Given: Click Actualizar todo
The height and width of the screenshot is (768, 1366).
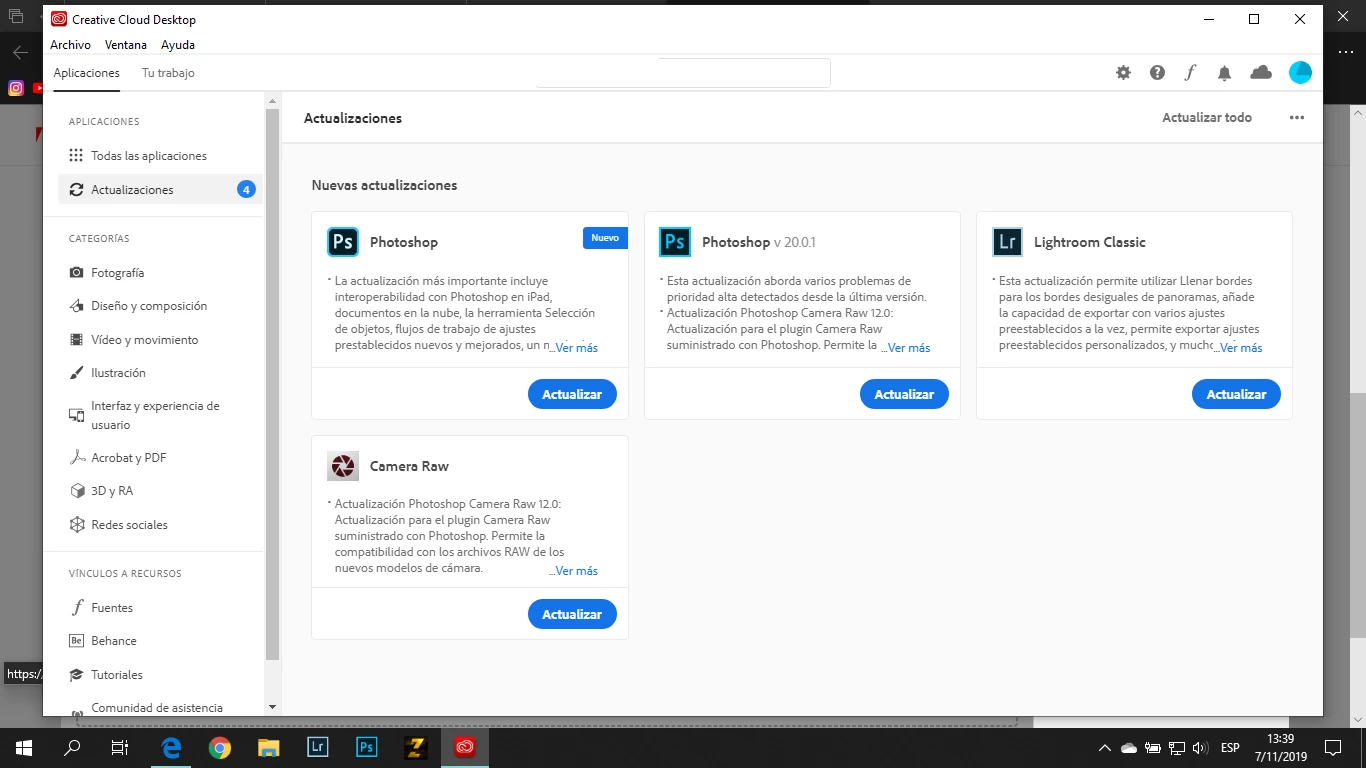Looking at the screenshot, I should (x=1207, y=118).
